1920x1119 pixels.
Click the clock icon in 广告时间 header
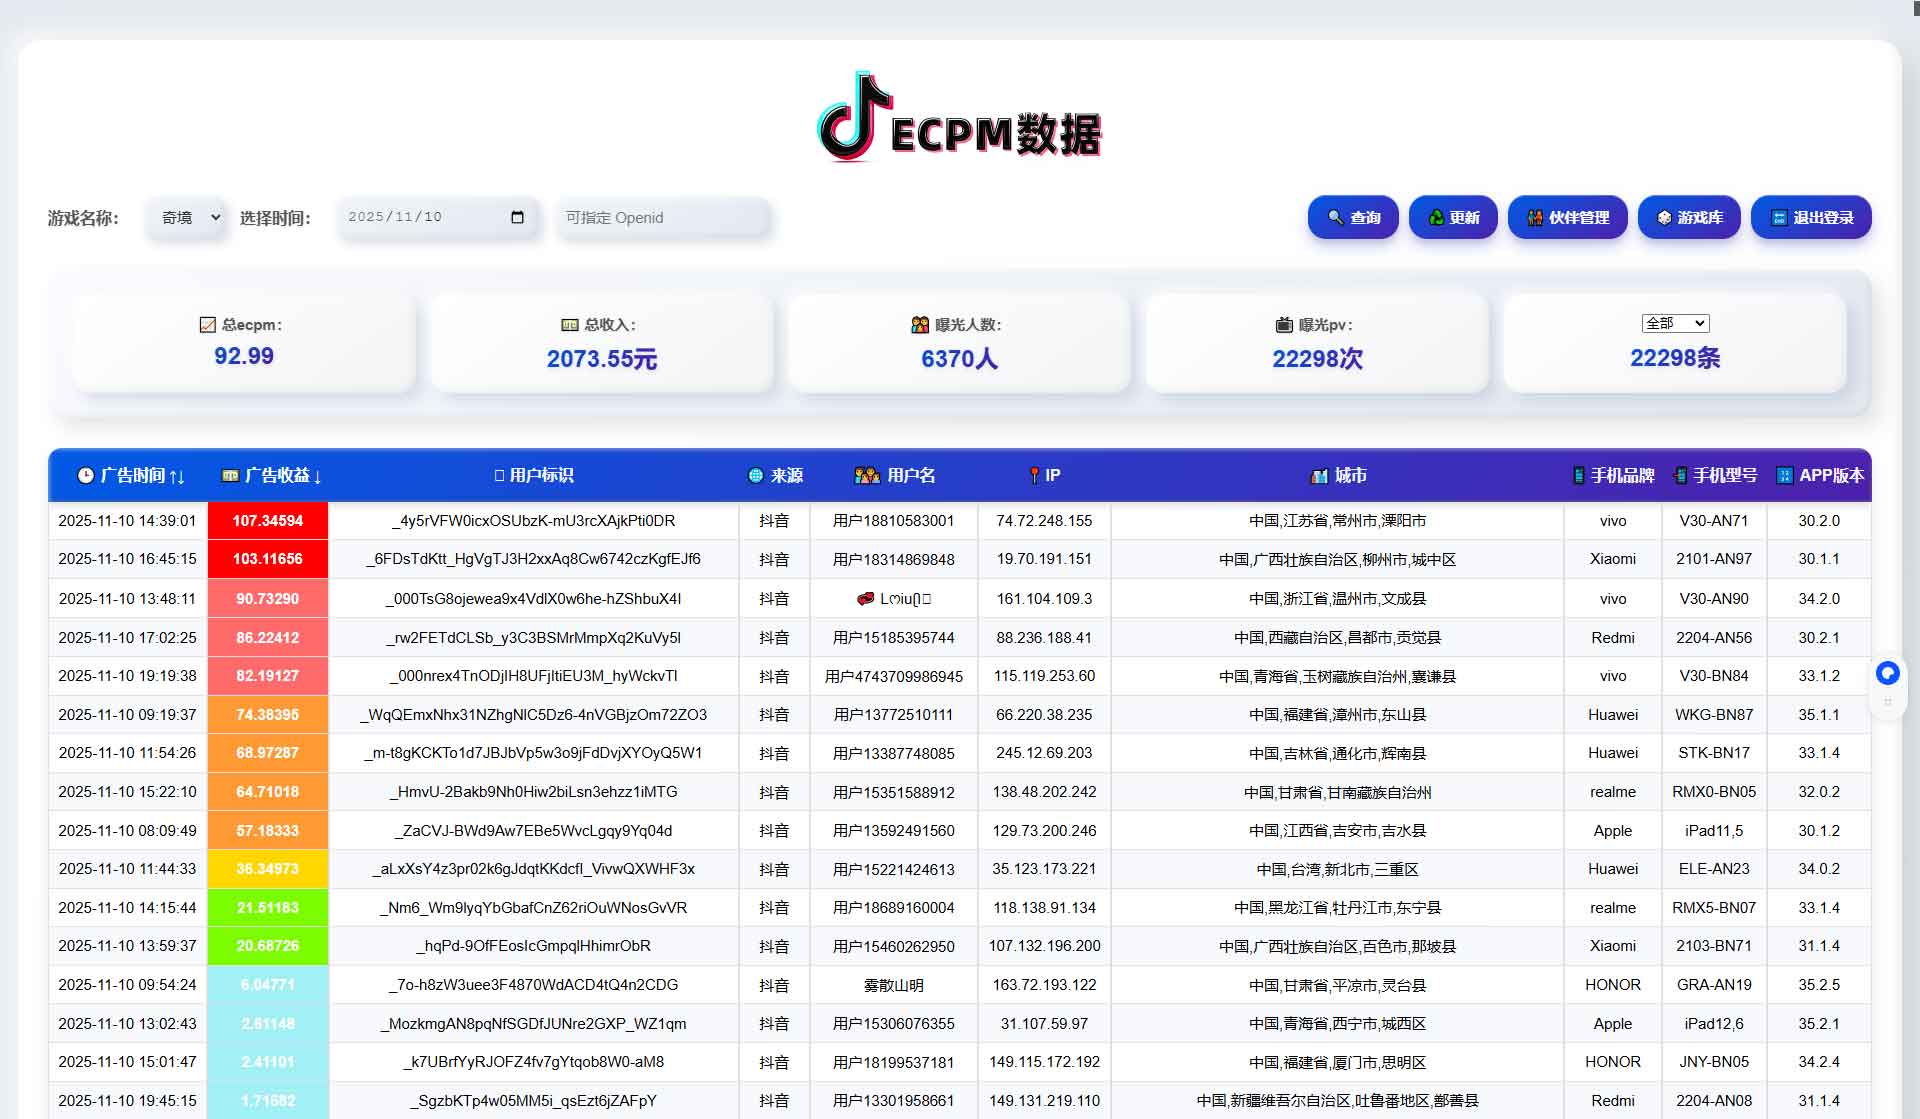tap(87, 476)
